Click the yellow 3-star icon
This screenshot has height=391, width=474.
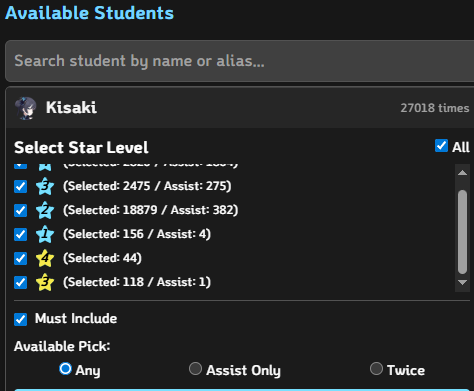pos(45,282)
